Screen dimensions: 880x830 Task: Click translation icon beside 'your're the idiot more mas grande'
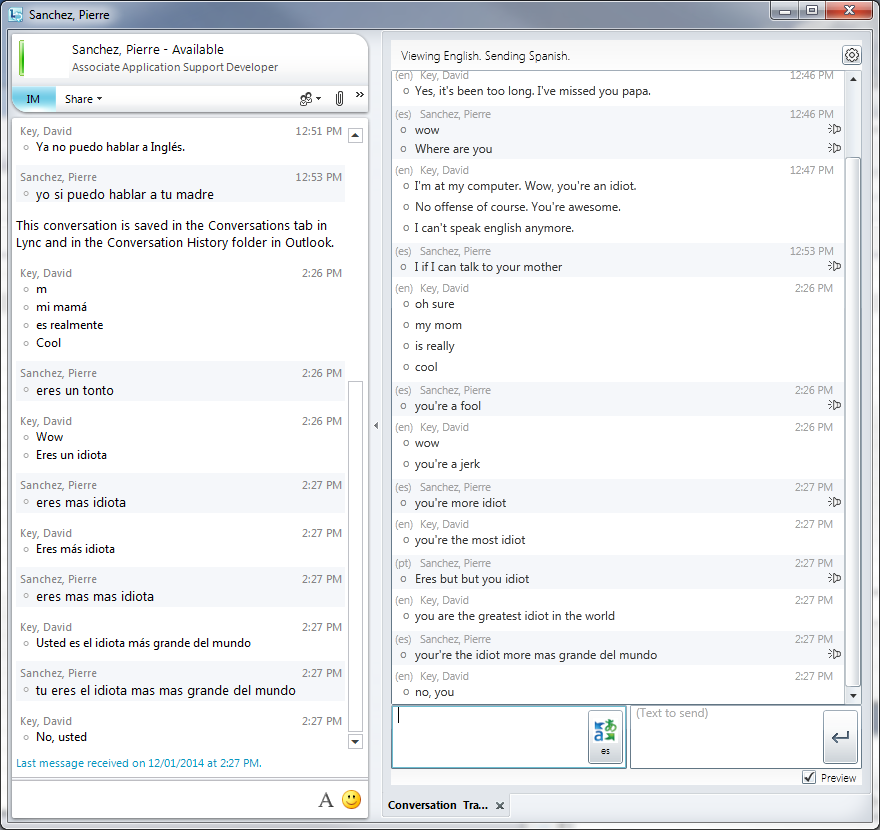pyautogui.click(x=835, y=654)
